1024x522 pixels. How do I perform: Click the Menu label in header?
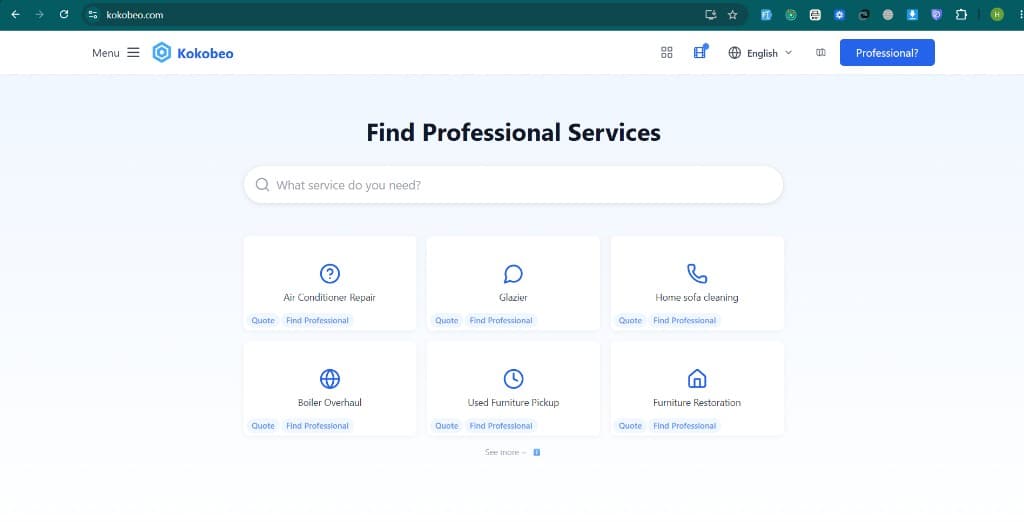pos(106,53)
